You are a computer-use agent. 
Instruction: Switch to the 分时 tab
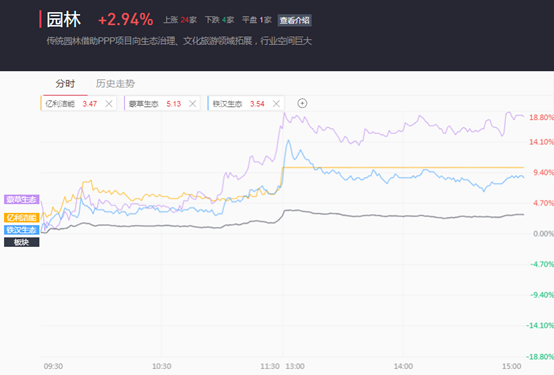point(65,84)
